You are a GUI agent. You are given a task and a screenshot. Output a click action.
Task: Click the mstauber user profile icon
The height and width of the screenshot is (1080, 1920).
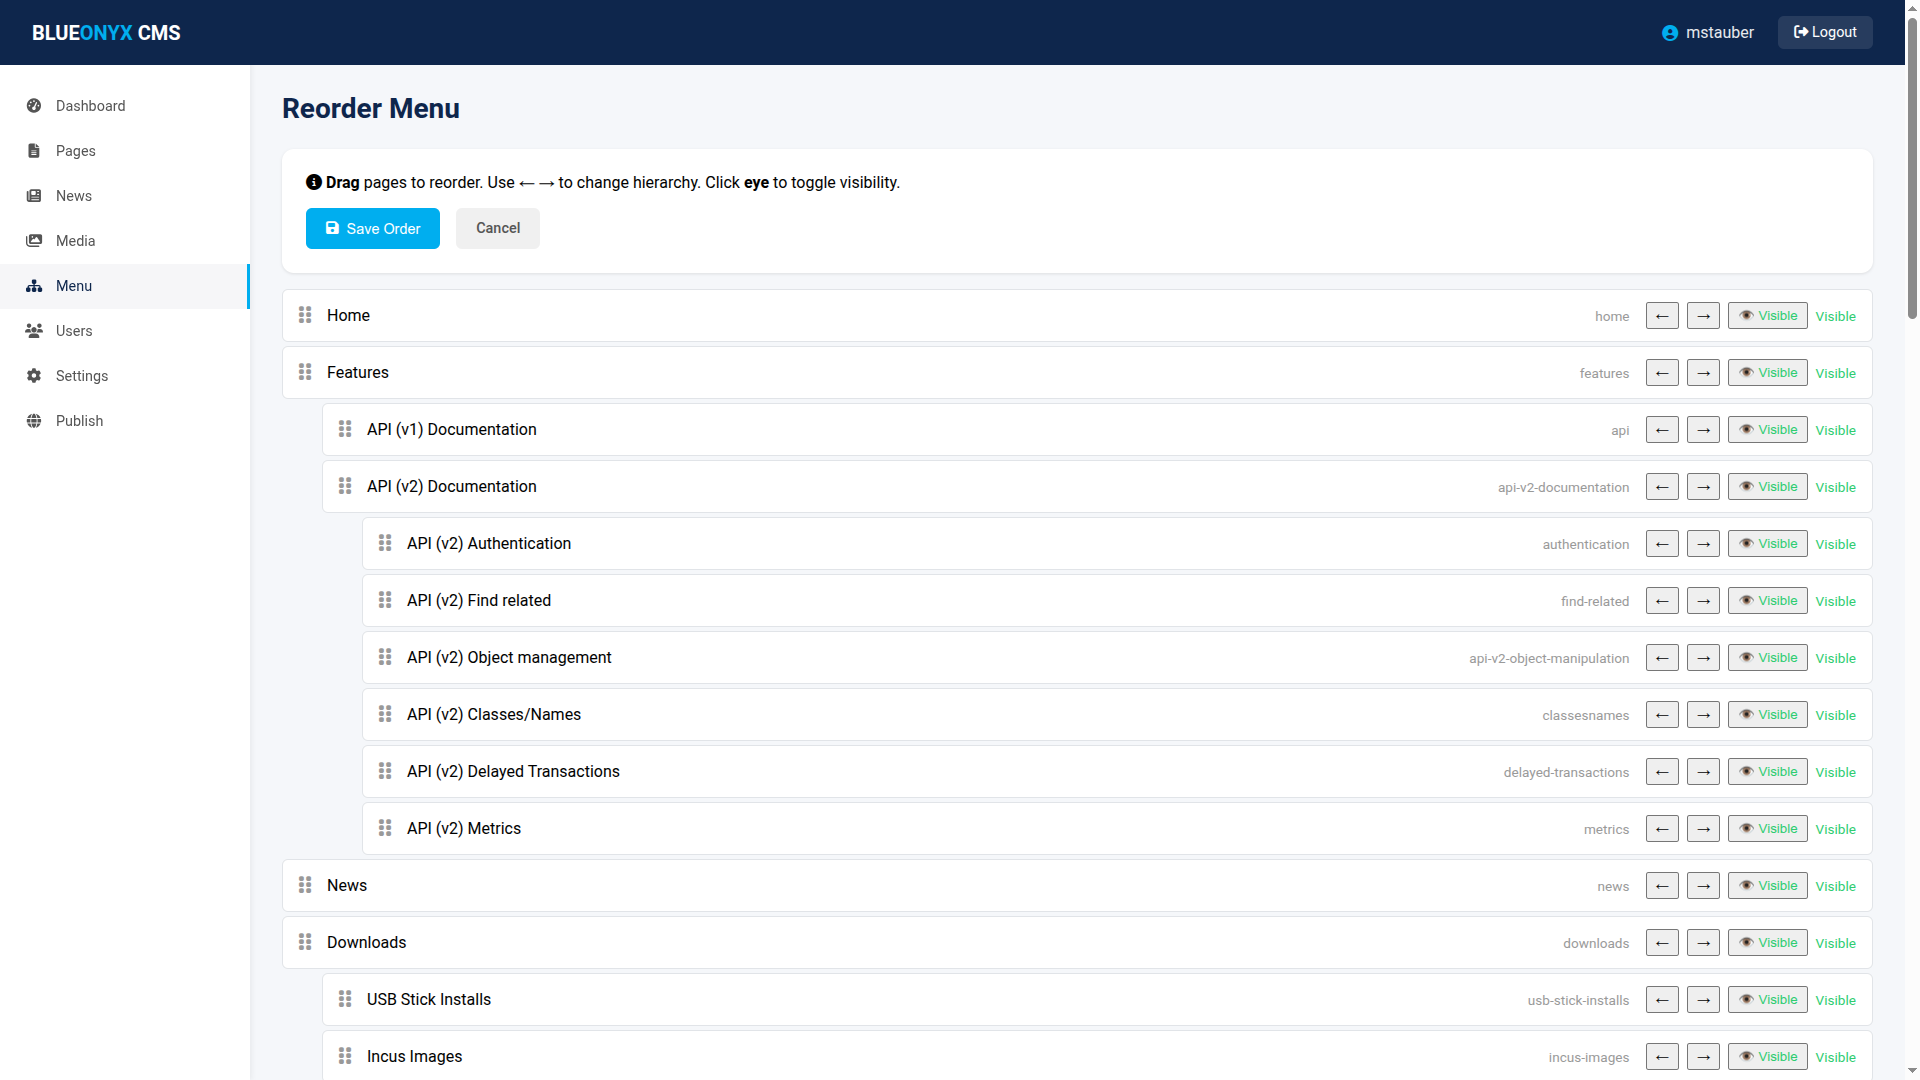coord(1669,33)
